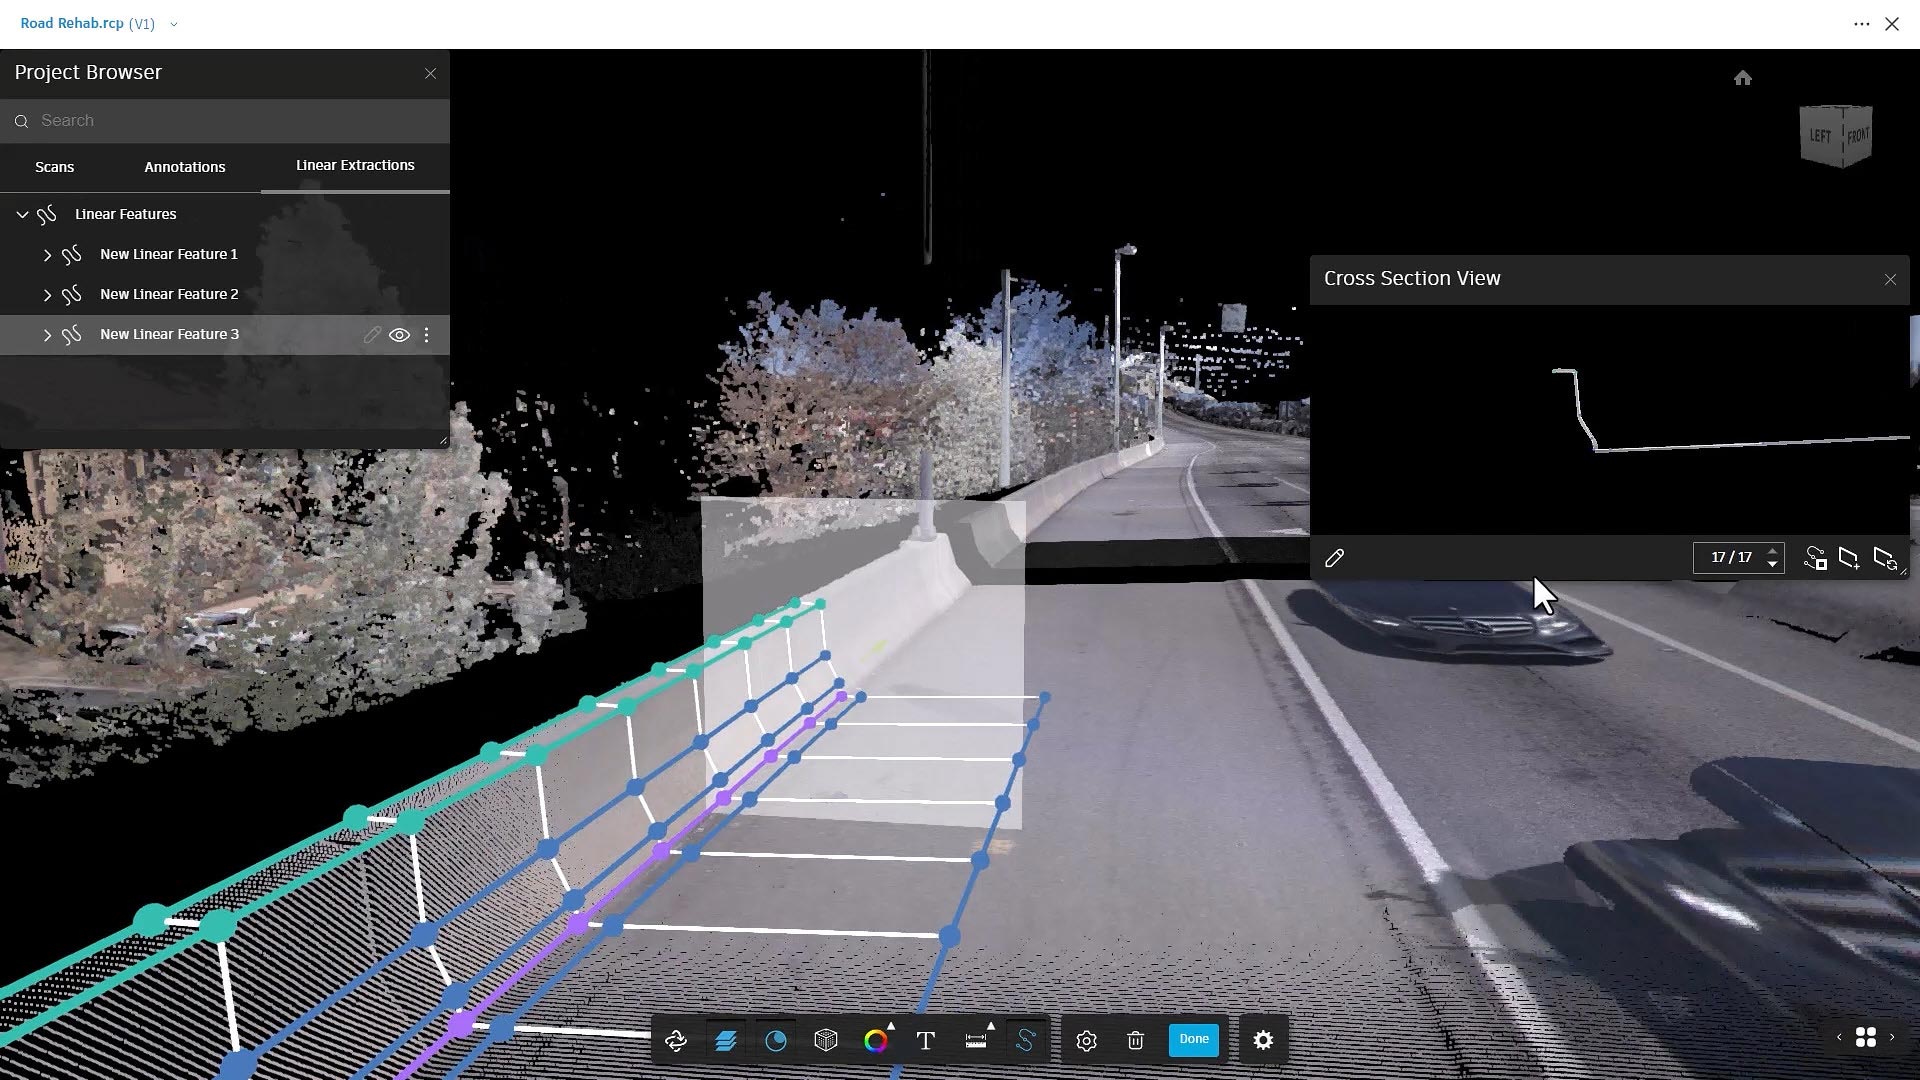Switch to the Scans tab
1920x1080 pixels.
(54, 167)
